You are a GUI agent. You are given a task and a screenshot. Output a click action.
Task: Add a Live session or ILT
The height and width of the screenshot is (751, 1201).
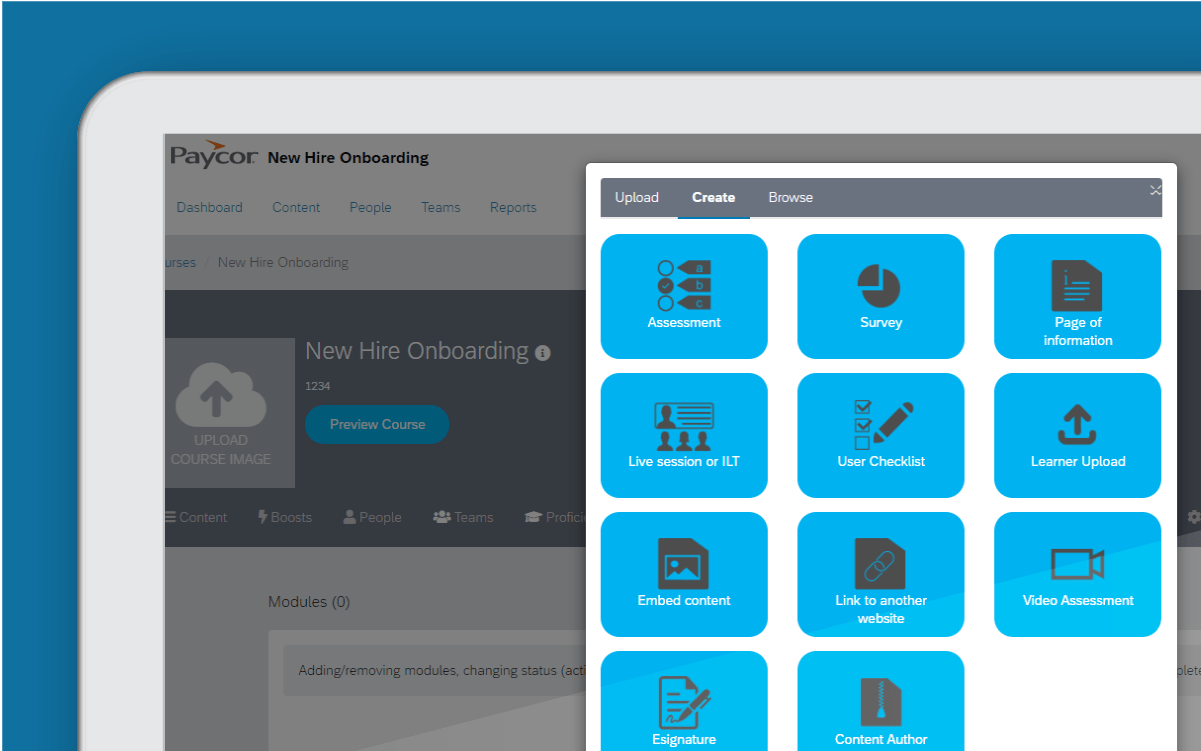click(684, 435)
